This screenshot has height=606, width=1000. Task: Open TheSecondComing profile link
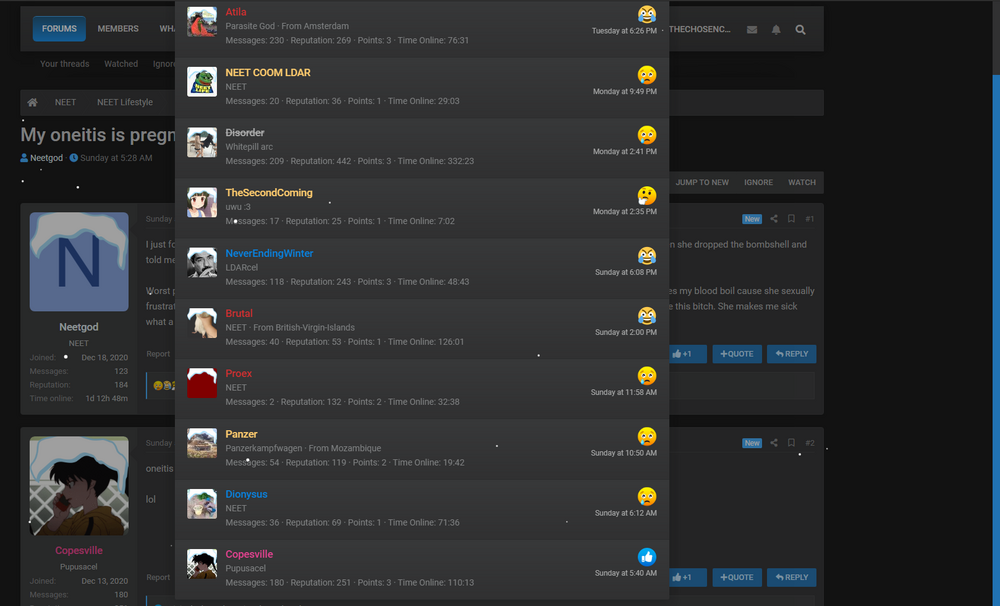pyautogui.click(x=268, y=193)
